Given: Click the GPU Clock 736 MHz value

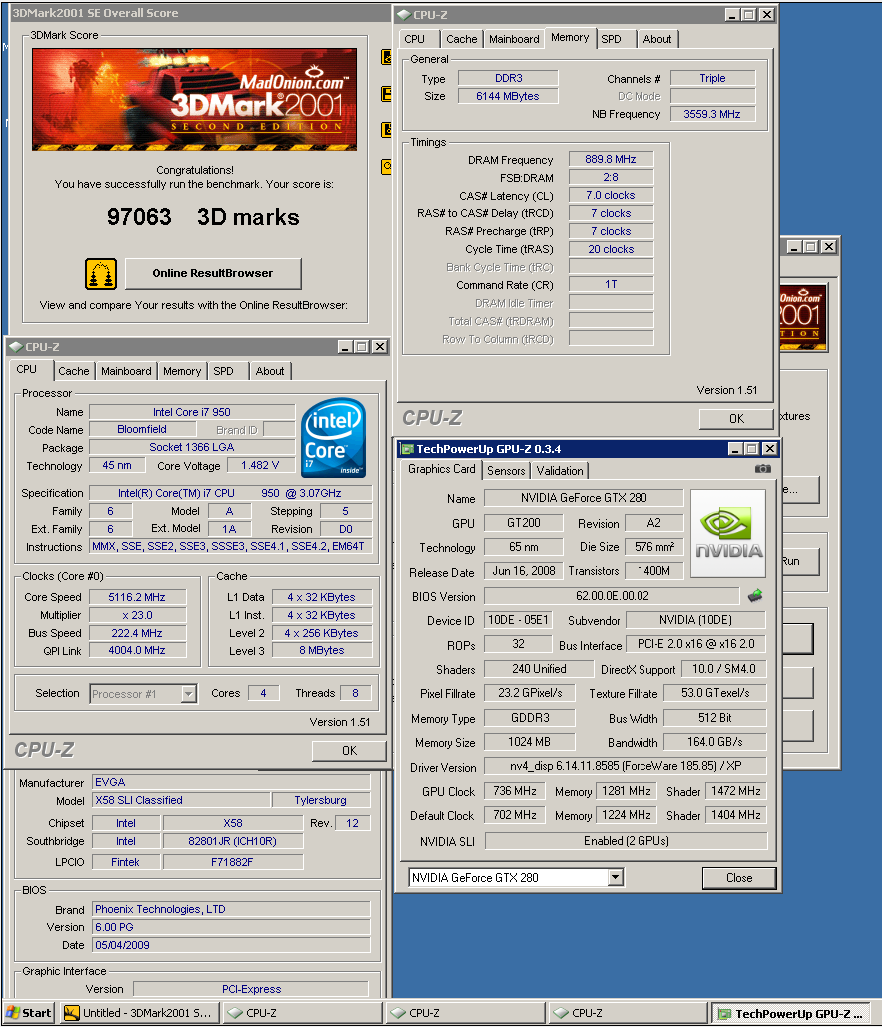Looking at the screenshot, I should (515, 791).
